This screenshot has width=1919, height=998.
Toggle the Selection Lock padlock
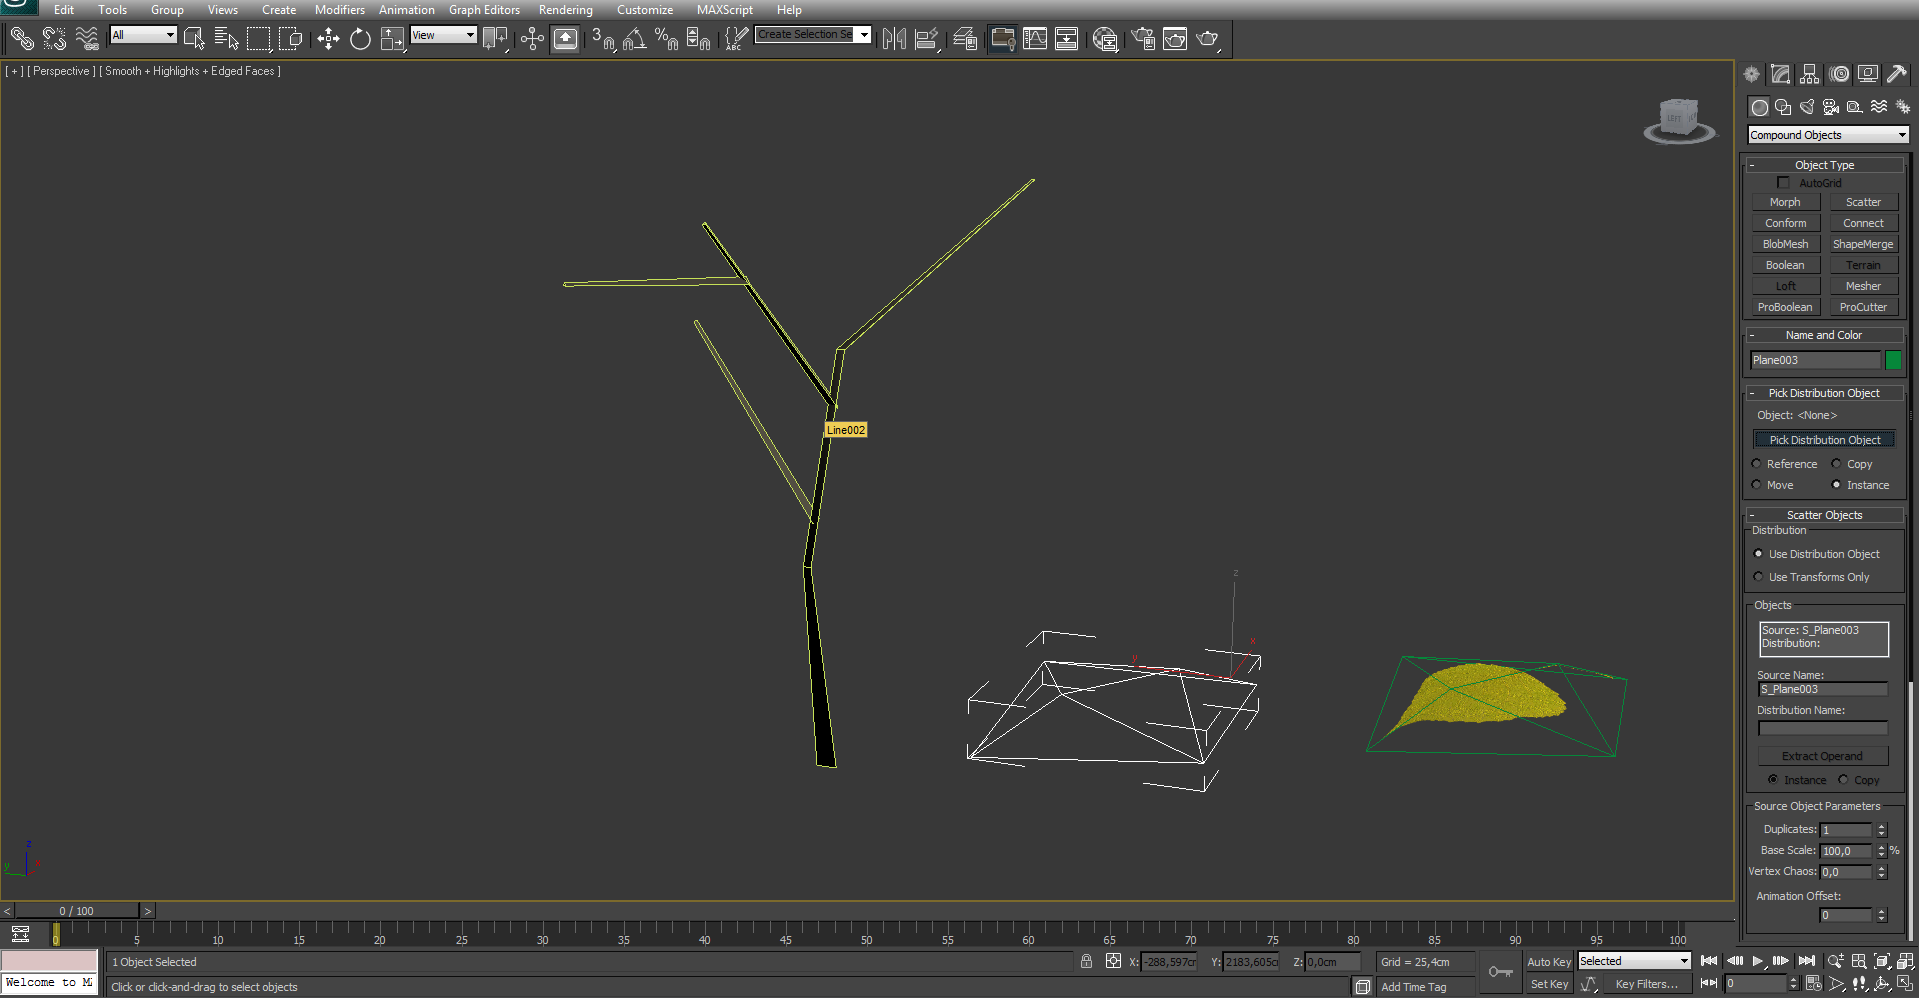(x=1086, y=961)
